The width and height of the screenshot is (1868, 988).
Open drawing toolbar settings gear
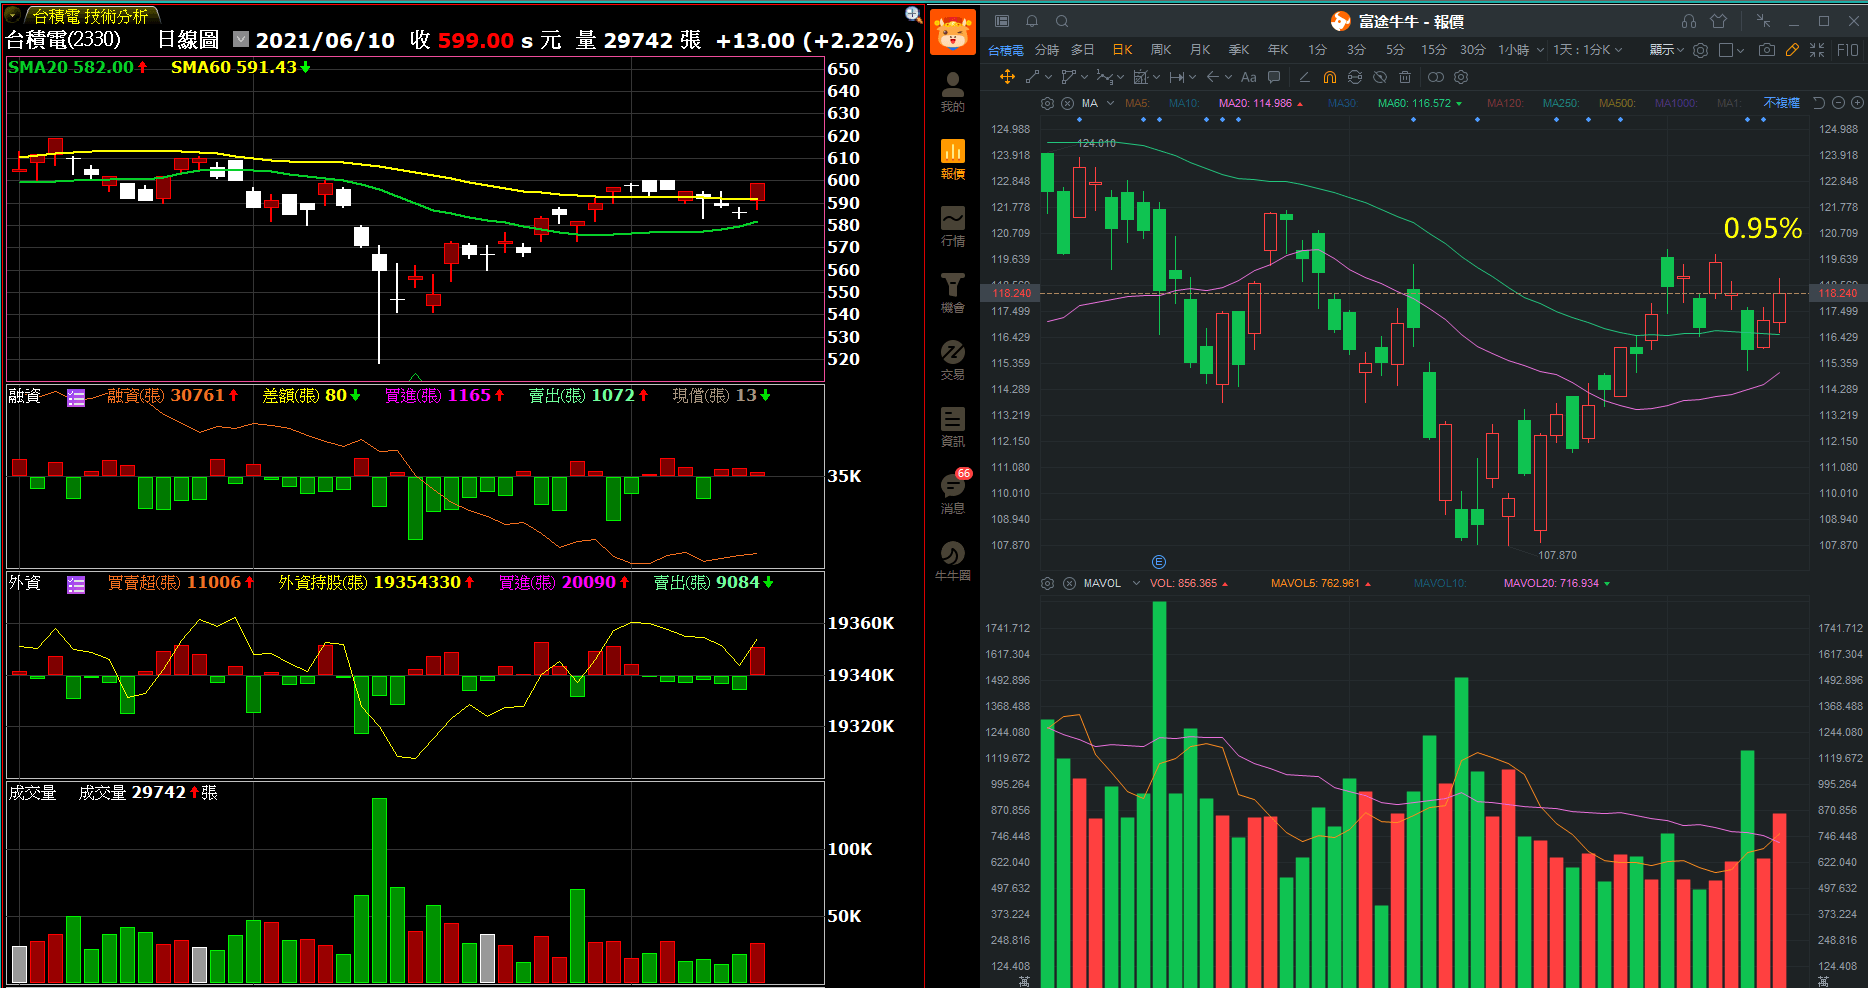click(x=1461, y=77)
